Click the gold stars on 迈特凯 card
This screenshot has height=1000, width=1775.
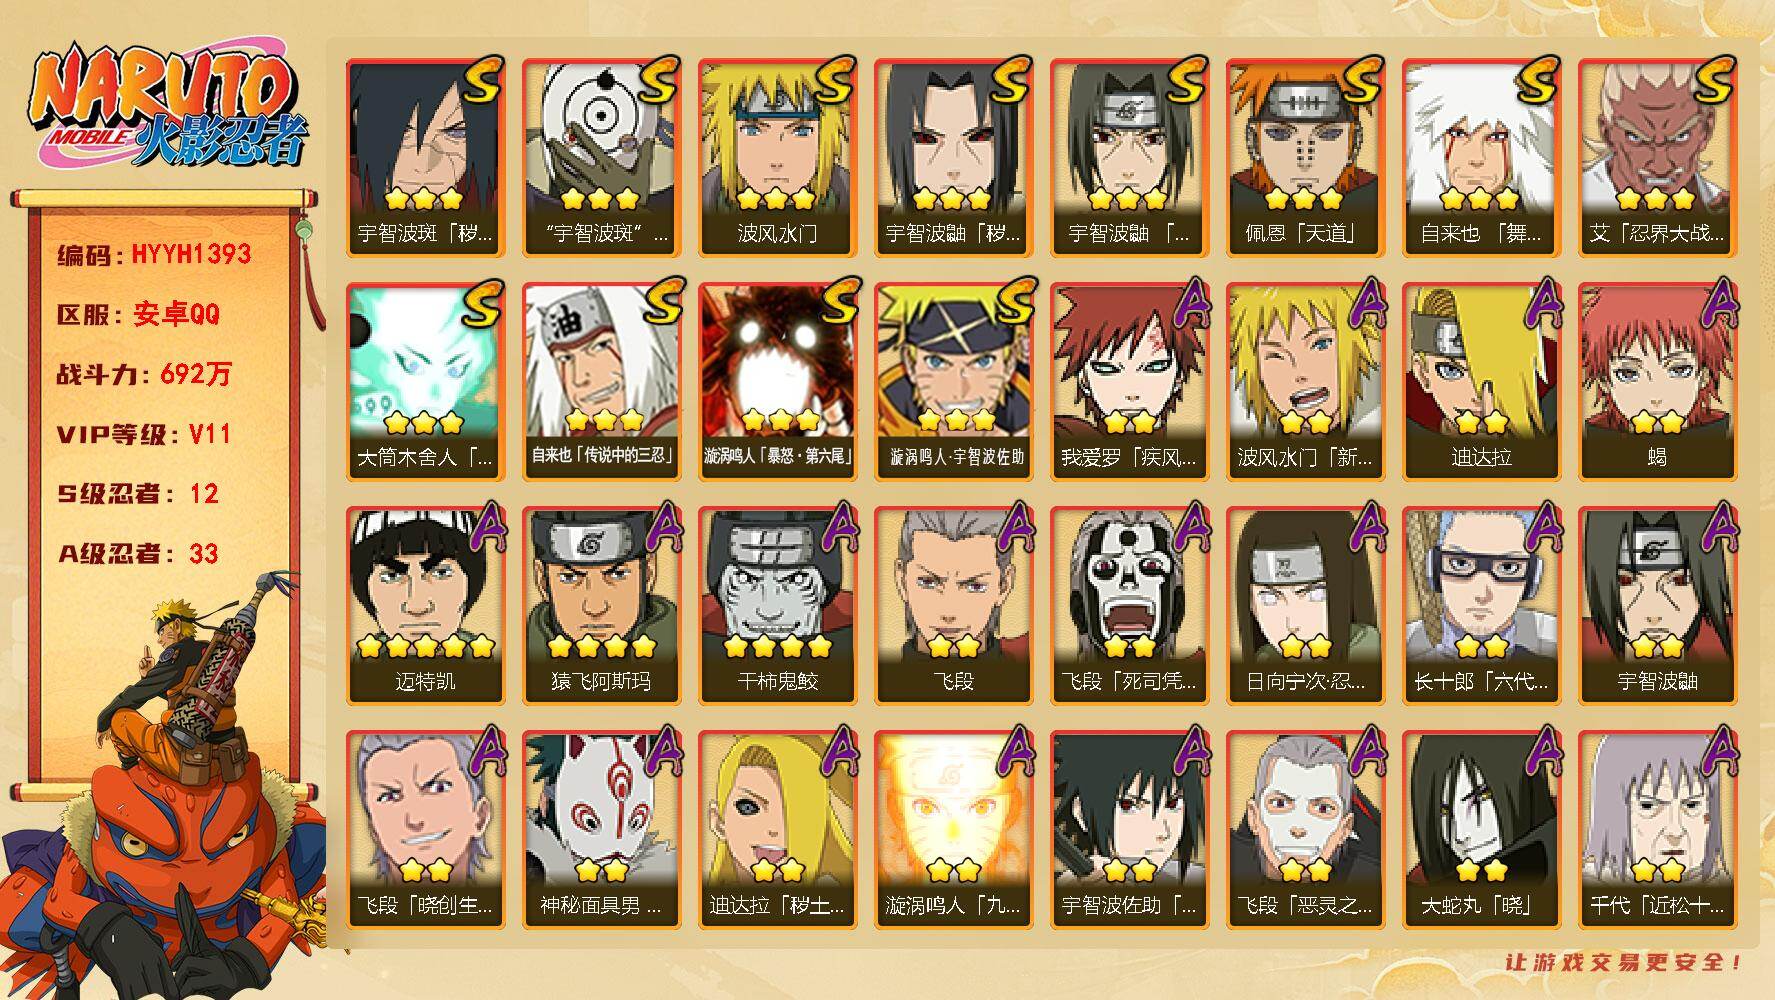425,645
